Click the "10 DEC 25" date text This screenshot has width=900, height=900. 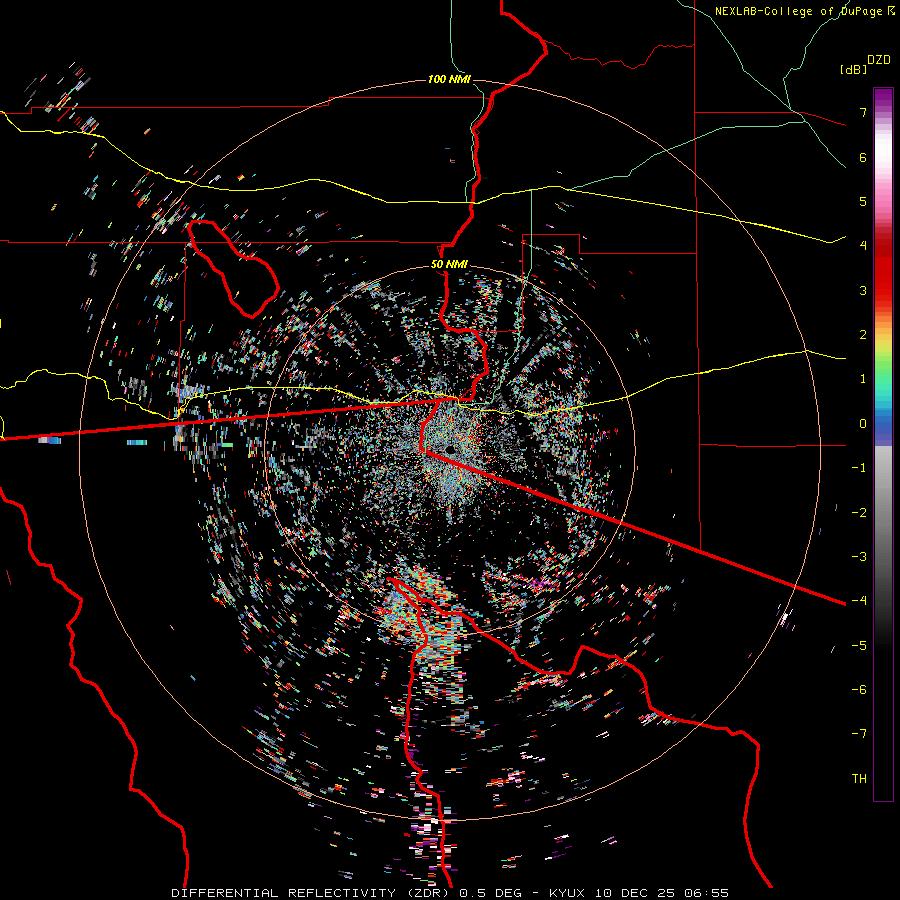click(x=635, y=893)
